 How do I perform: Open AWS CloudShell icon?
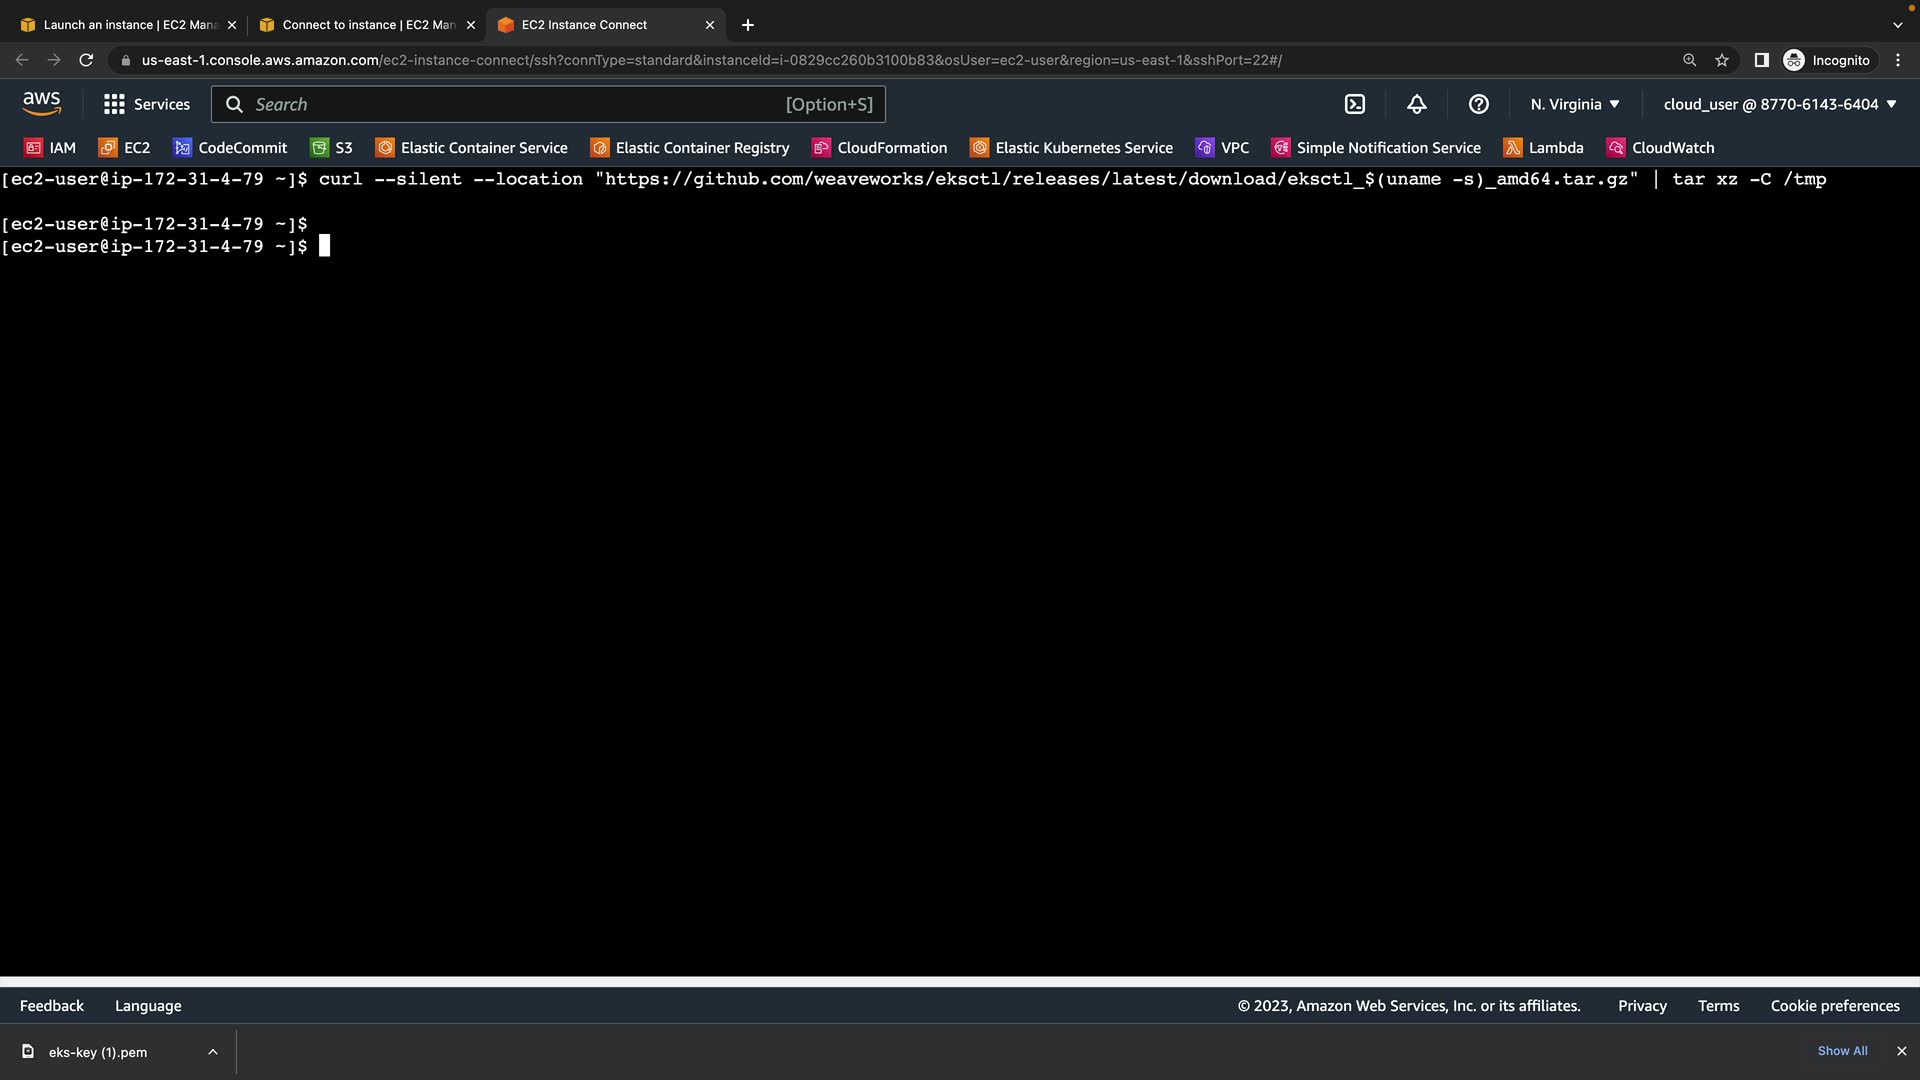coord(1355,104)
